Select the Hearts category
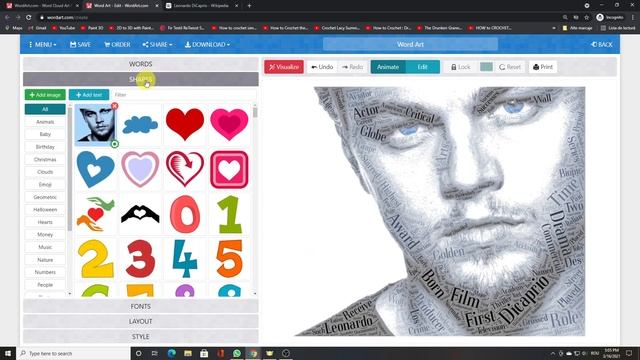This screenshot has width=640, height=360. [45, 222]
